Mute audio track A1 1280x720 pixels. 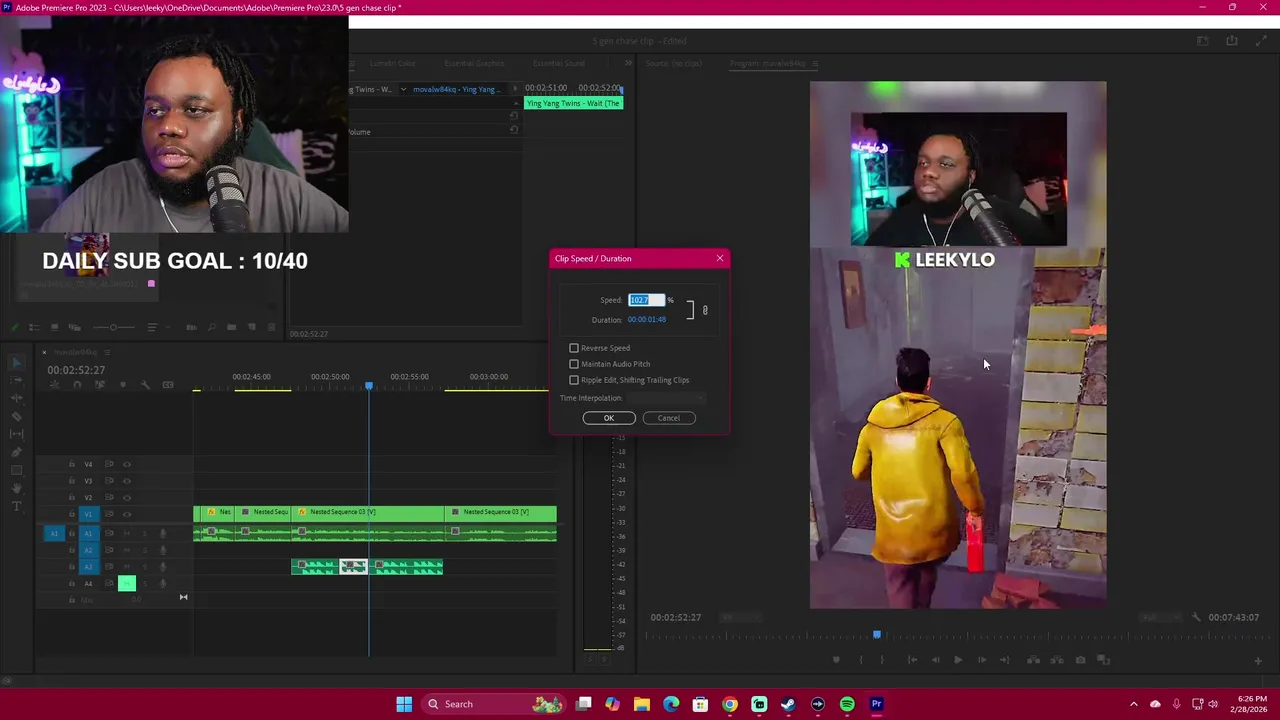click(126, 533)
